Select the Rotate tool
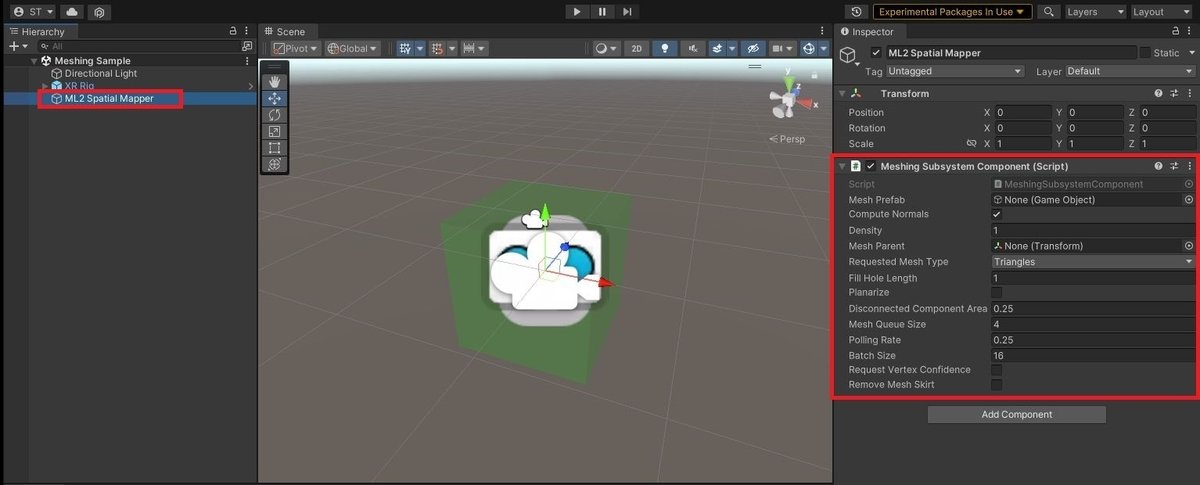Screen dimensions: 1200x485 click(x=274, y=114)
